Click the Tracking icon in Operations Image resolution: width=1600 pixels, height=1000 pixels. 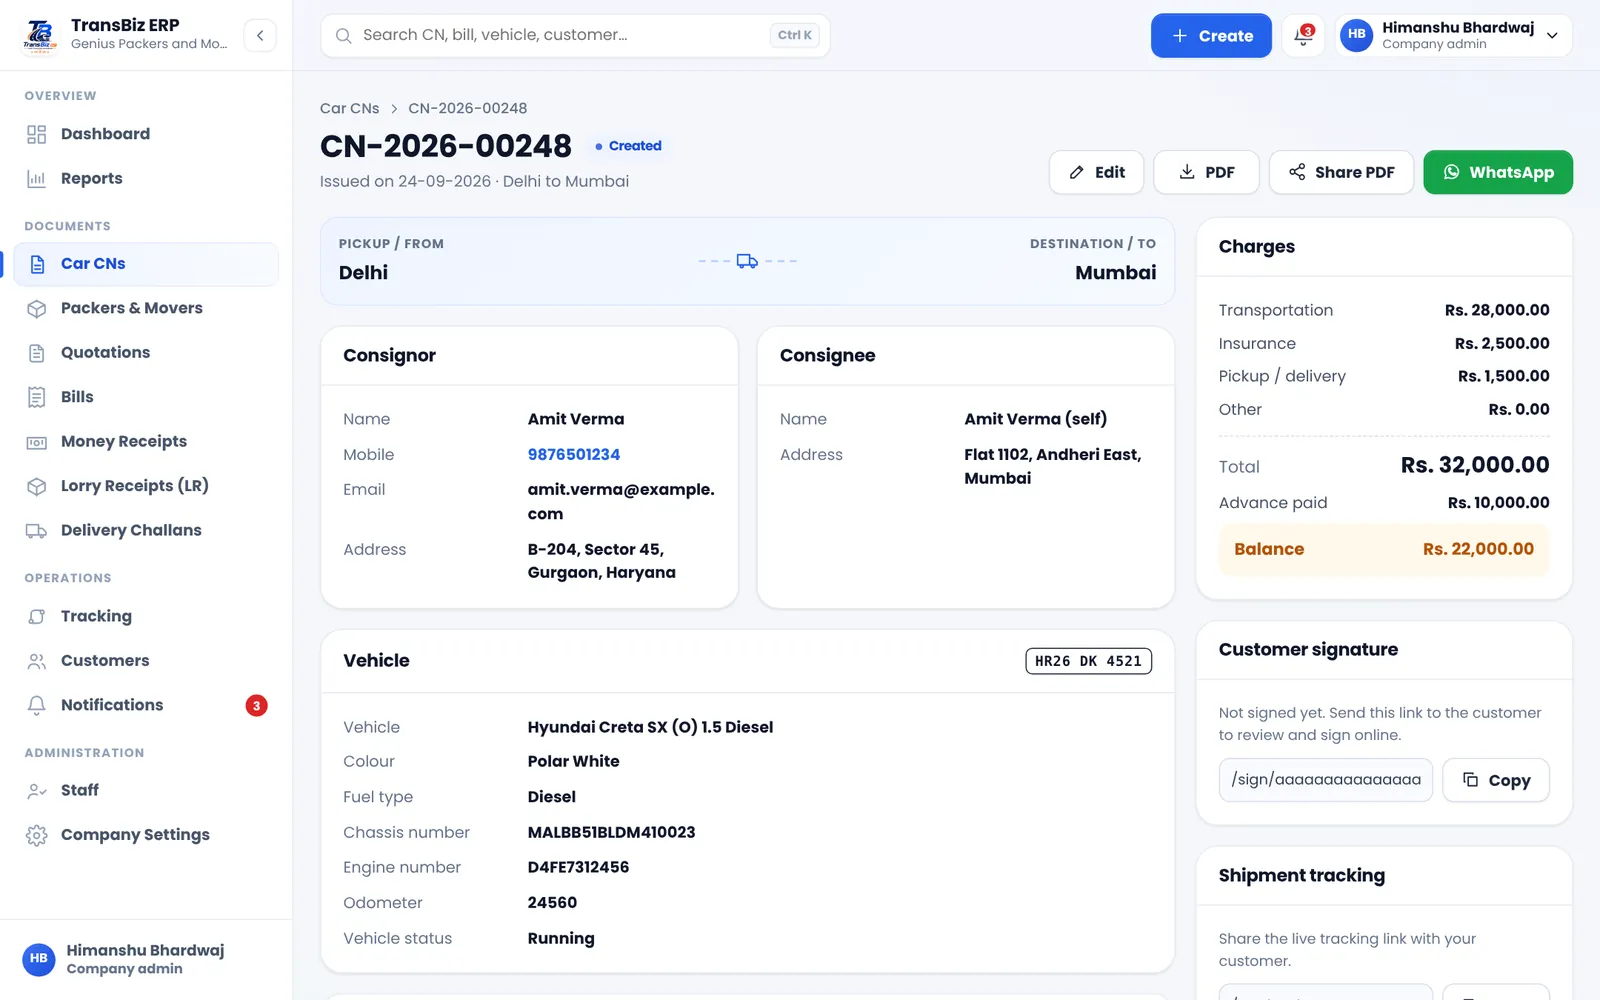[37, 616]
